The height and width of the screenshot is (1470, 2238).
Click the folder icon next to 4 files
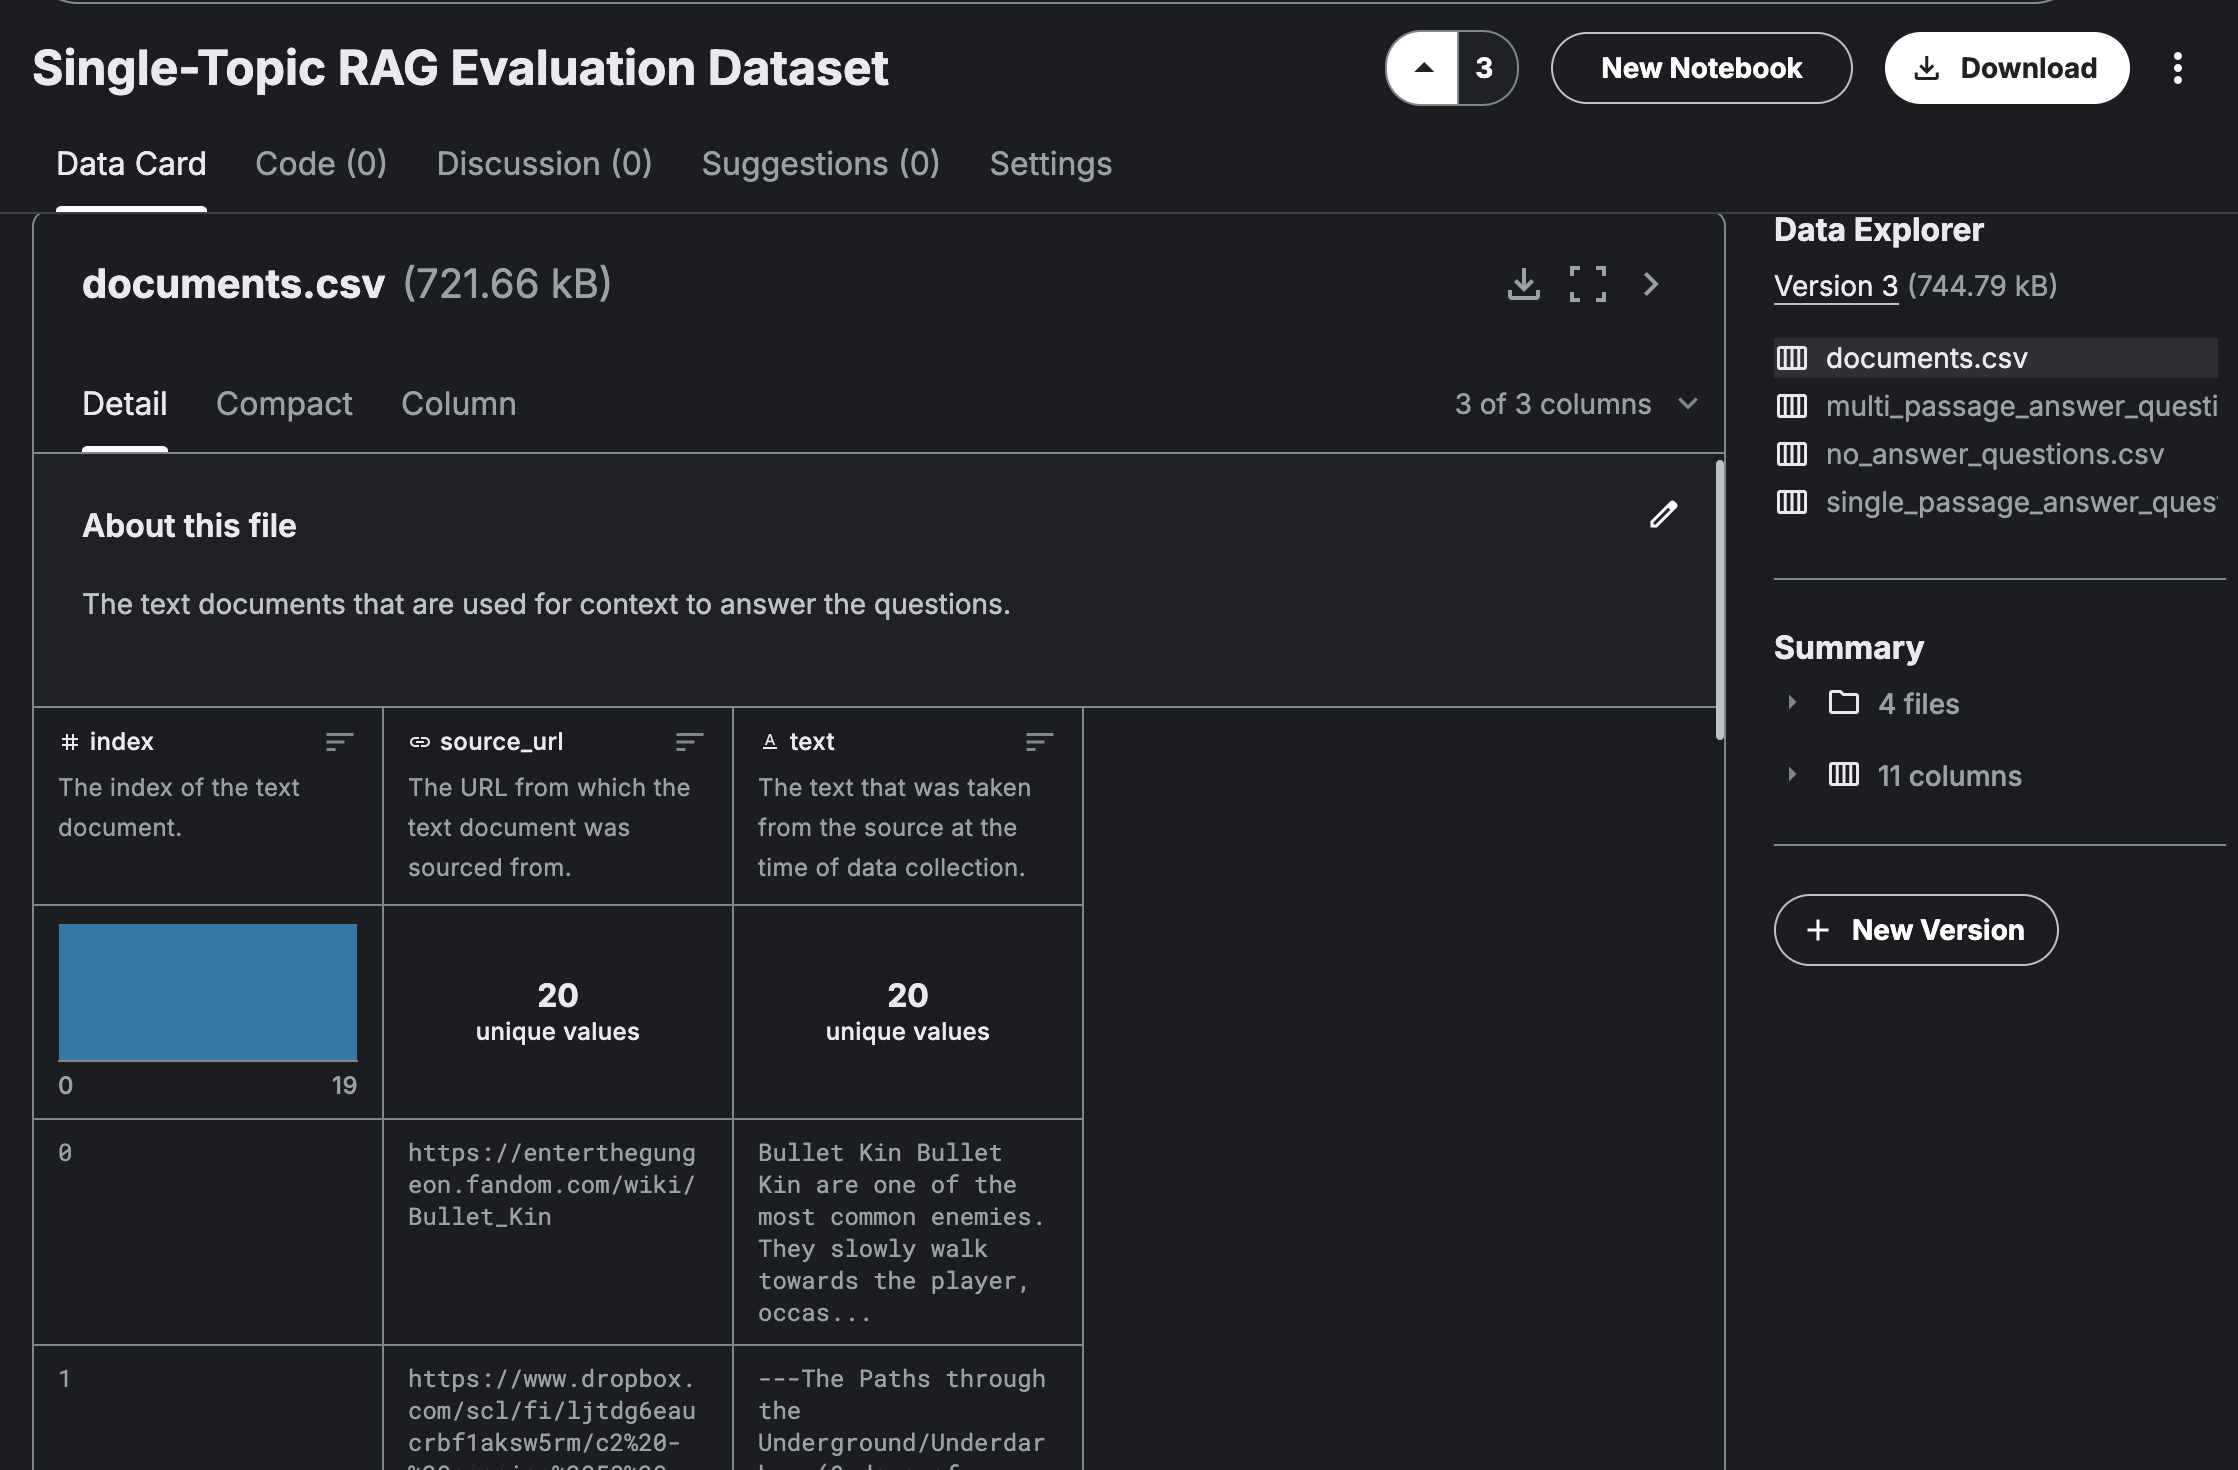click(x=1843, y=703)
